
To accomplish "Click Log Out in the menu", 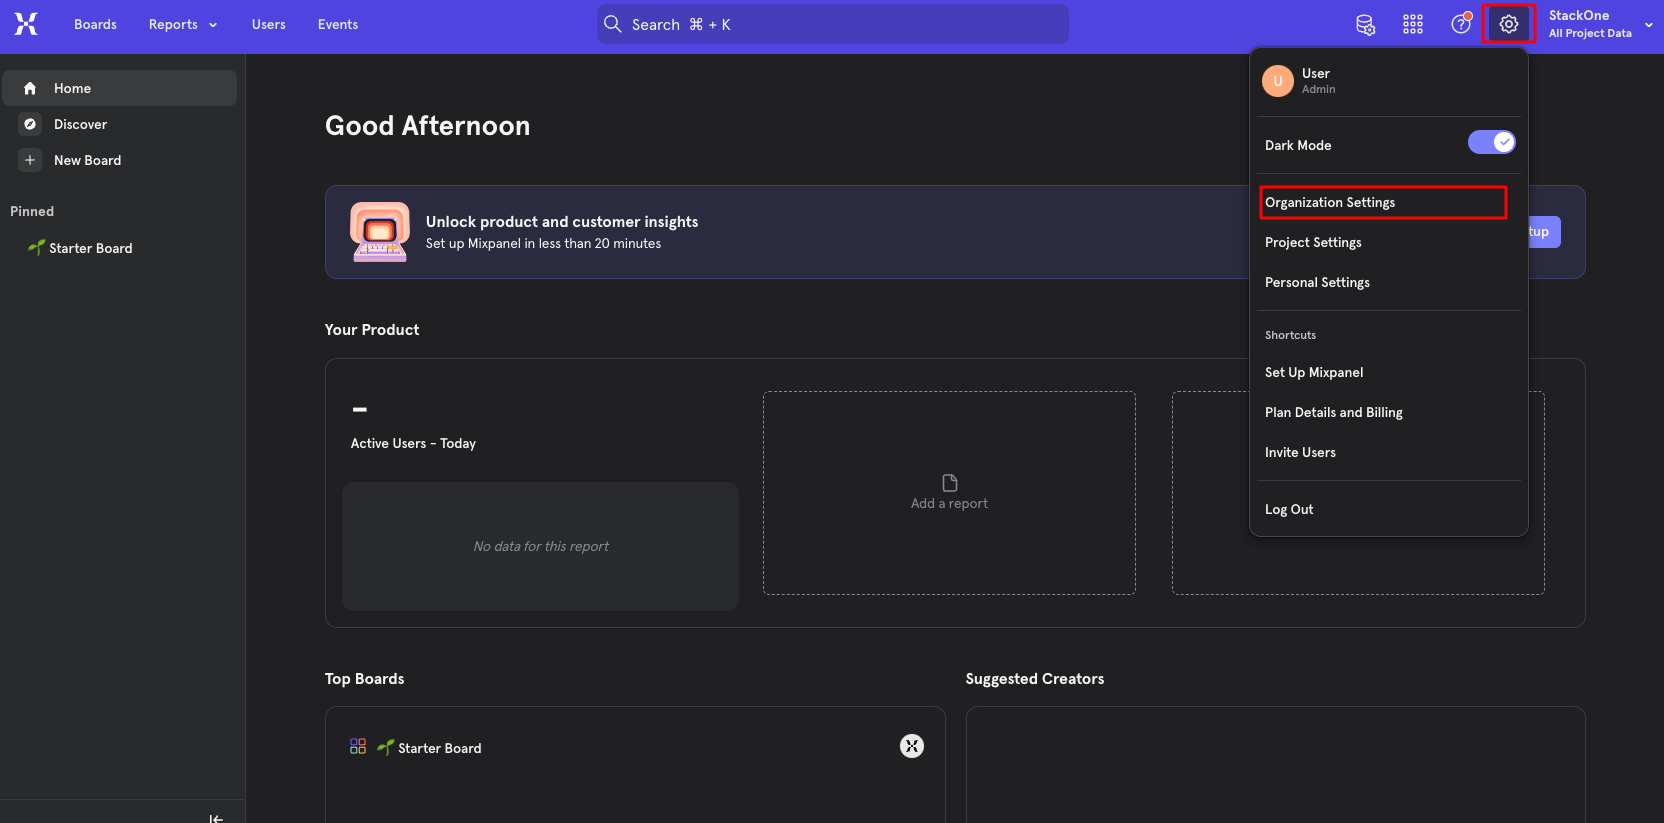I will (x=1388, y=509).
